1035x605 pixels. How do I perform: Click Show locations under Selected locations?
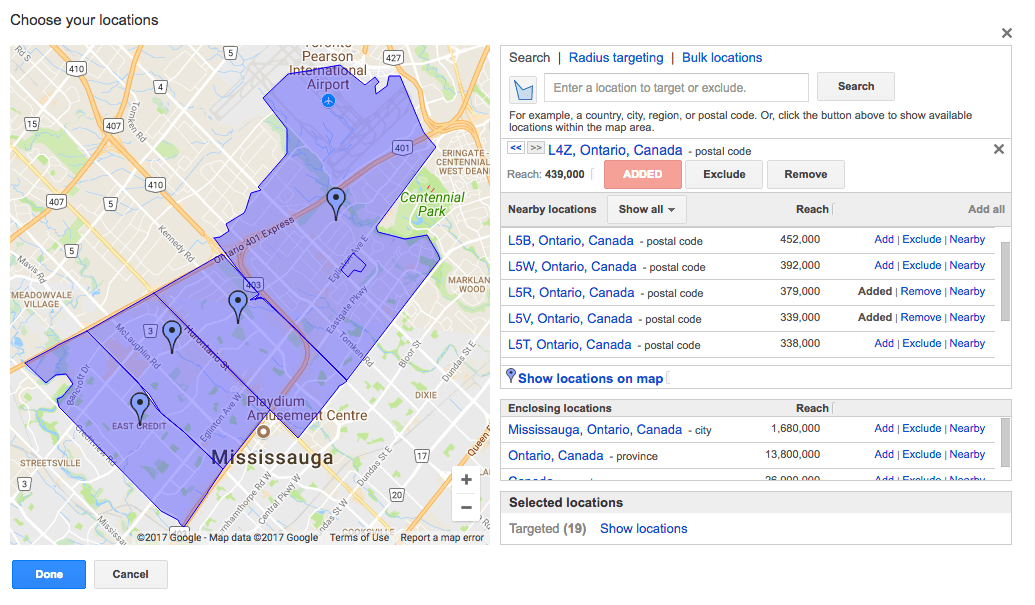tap(644, 528)
